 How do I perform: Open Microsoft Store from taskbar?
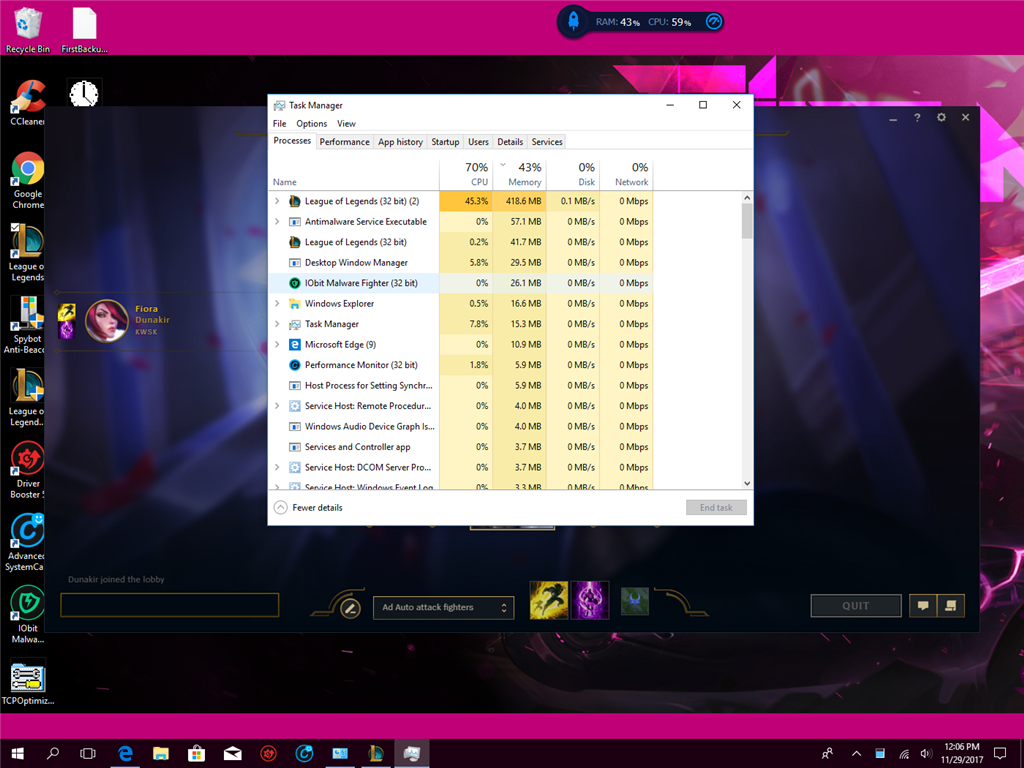click(197, 754)
